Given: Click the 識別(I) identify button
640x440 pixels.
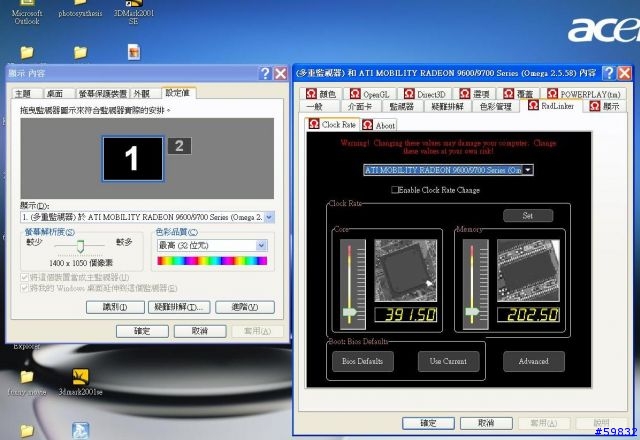Looking at the screenshot, I should pyautogui.click(x=115, y=307).
